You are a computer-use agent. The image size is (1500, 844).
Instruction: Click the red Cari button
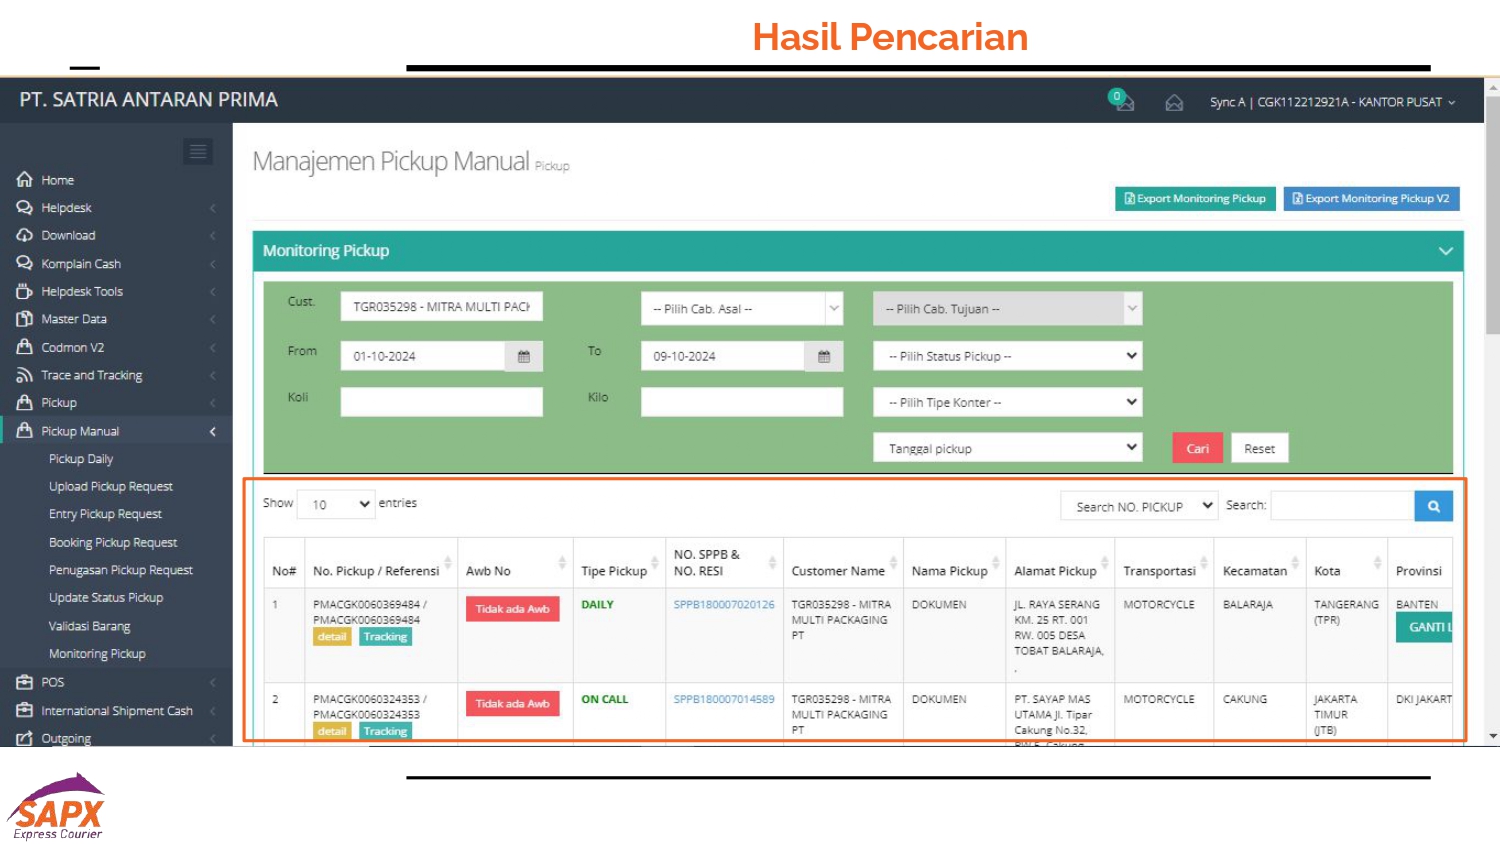pyautogui.click(x=1197, y=448)
